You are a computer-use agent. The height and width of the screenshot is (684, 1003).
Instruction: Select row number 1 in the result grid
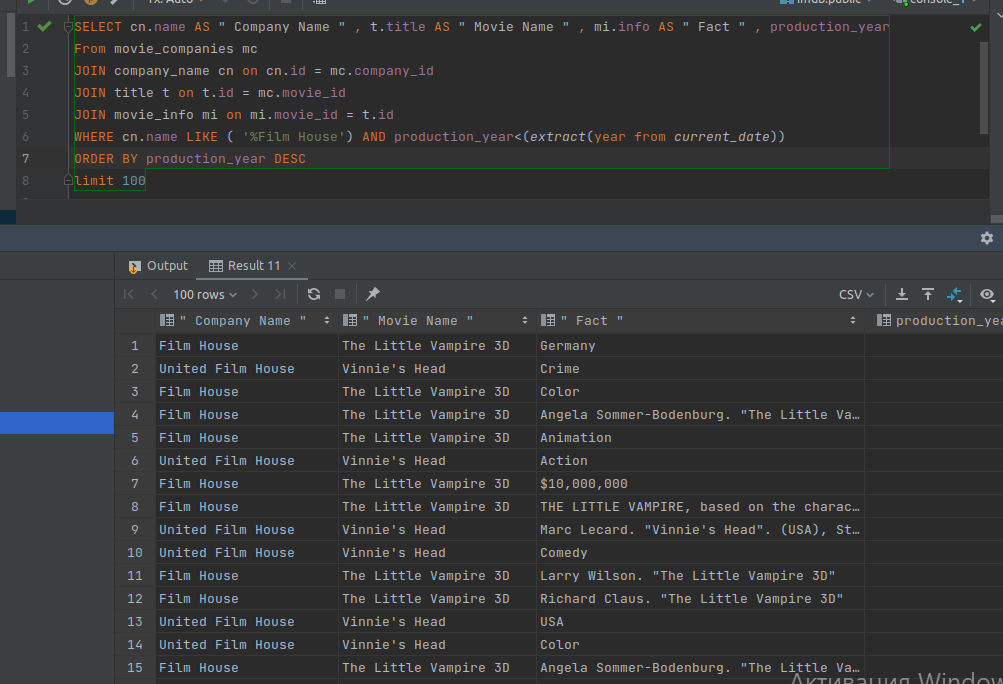[x=135, y=346]
